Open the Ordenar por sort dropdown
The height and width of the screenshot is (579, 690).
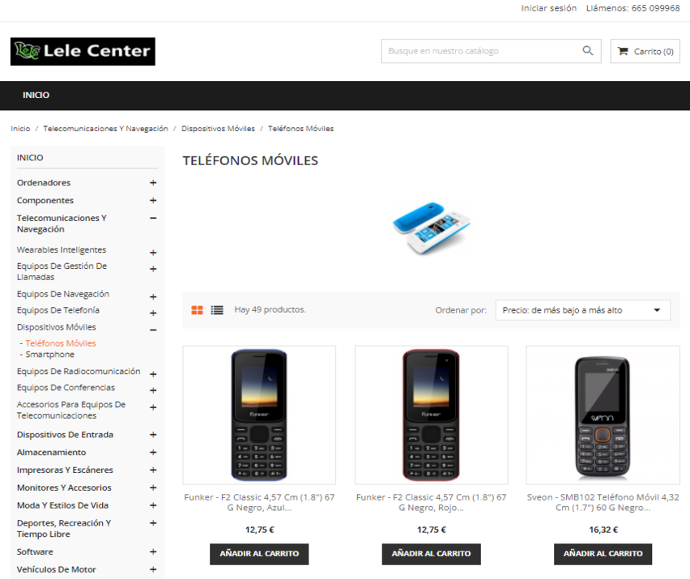click(583, 310)
